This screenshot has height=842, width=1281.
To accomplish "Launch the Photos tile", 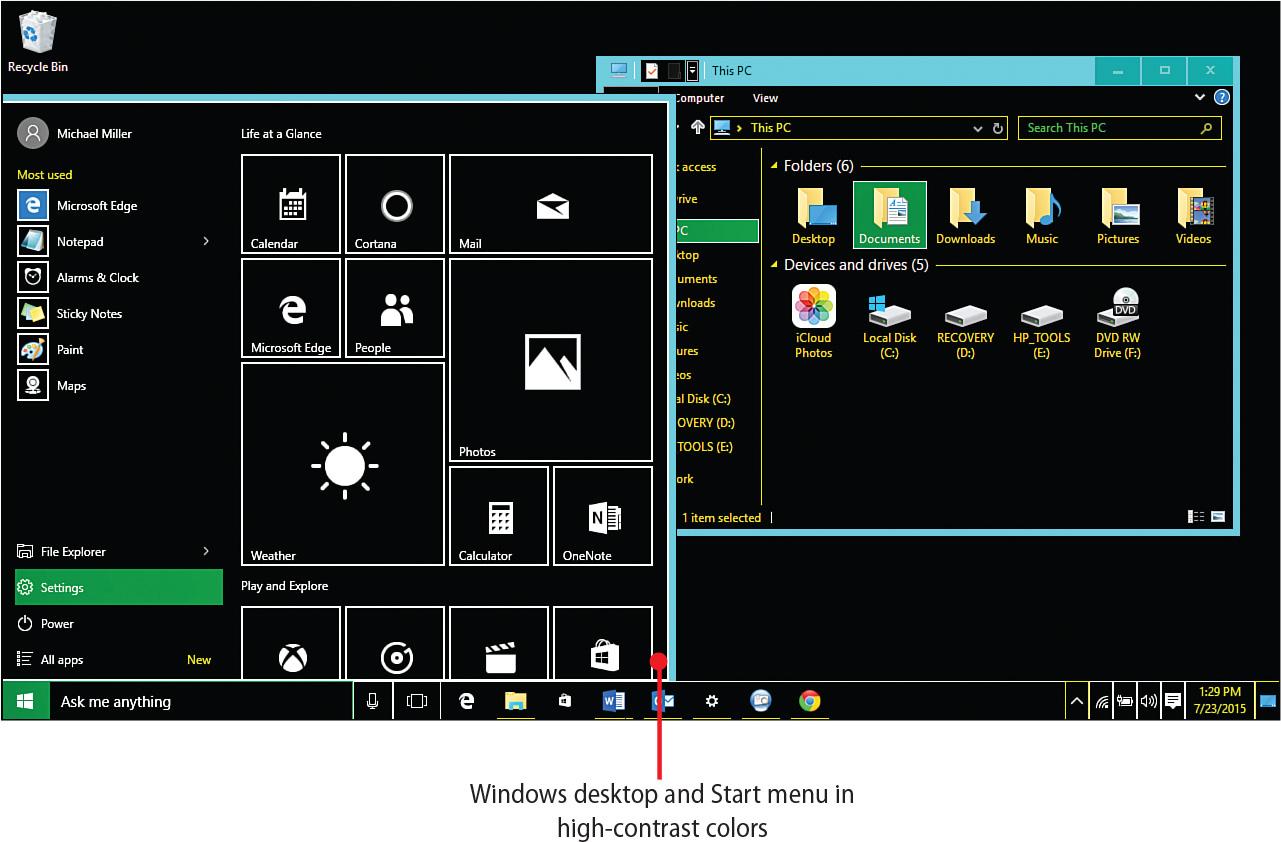I will pyautogui.click(x=550, y=362).
